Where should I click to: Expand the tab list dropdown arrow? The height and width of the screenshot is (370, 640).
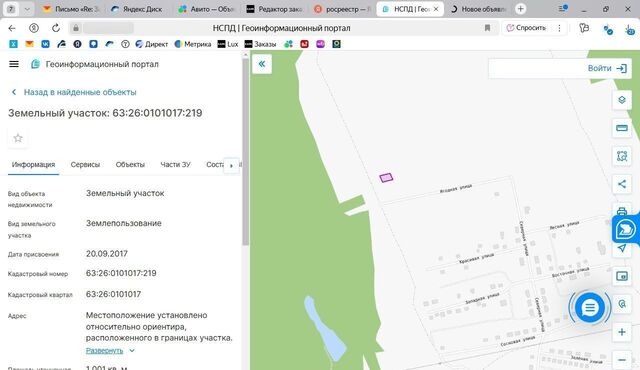click(27, 9)
